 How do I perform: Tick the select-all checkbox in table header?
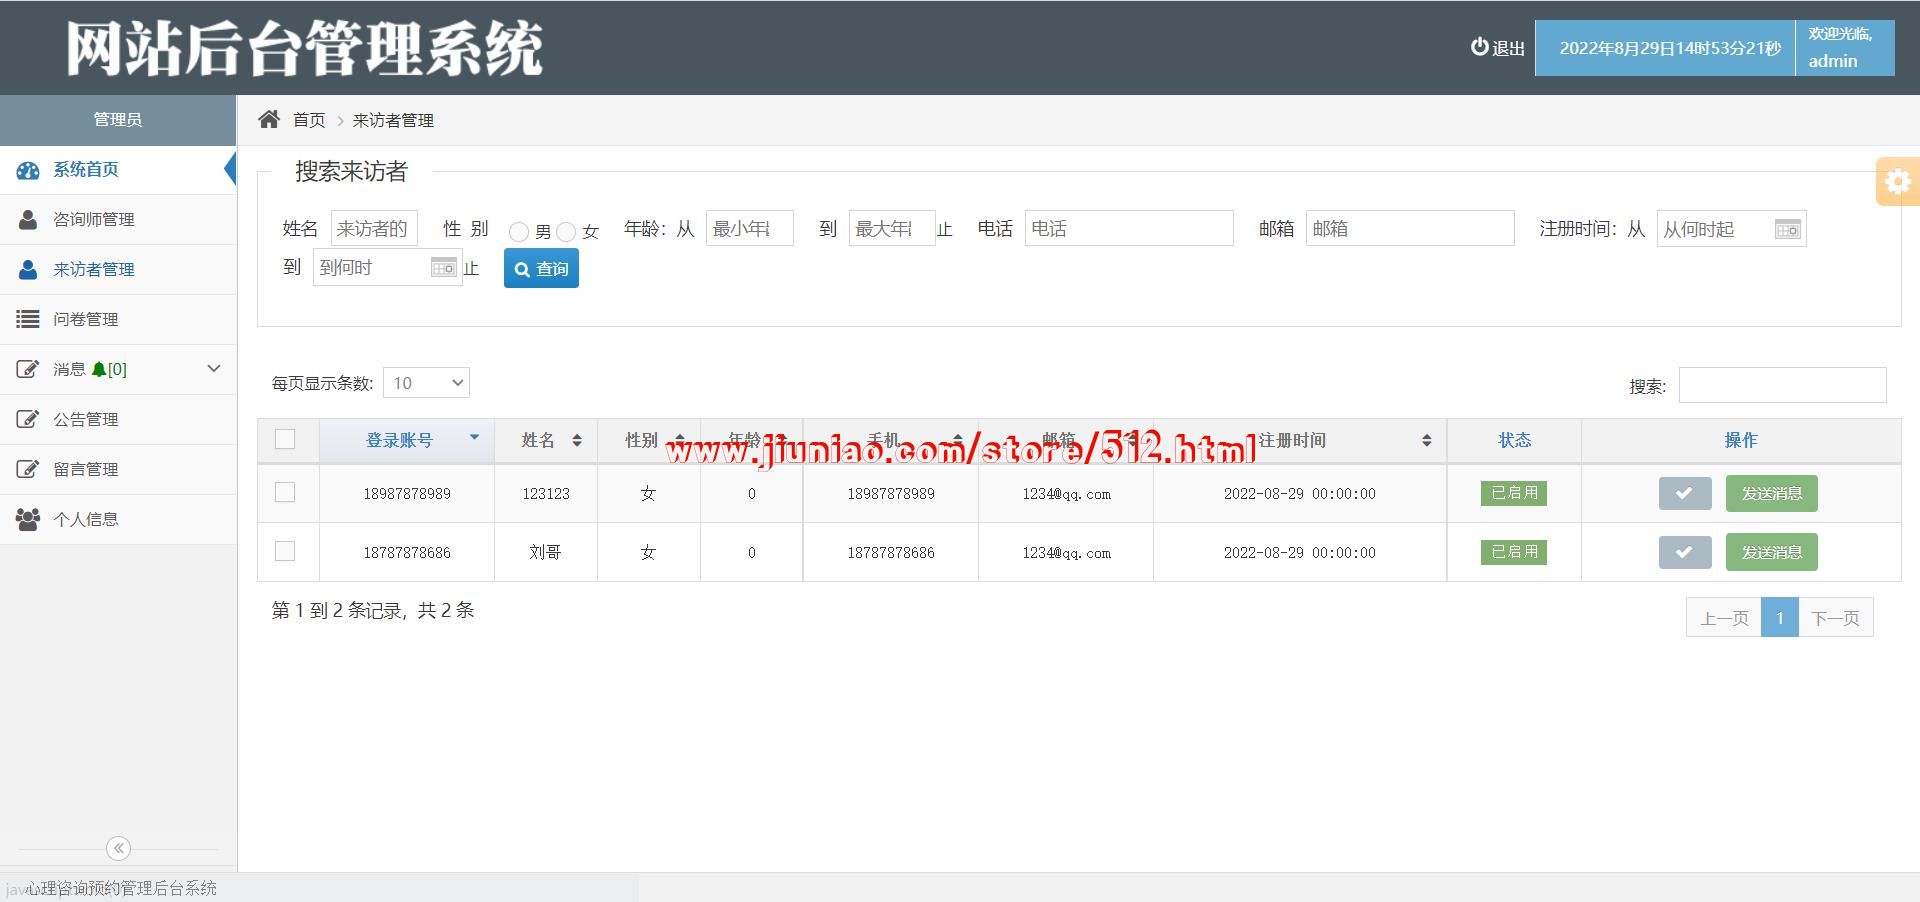285,440
